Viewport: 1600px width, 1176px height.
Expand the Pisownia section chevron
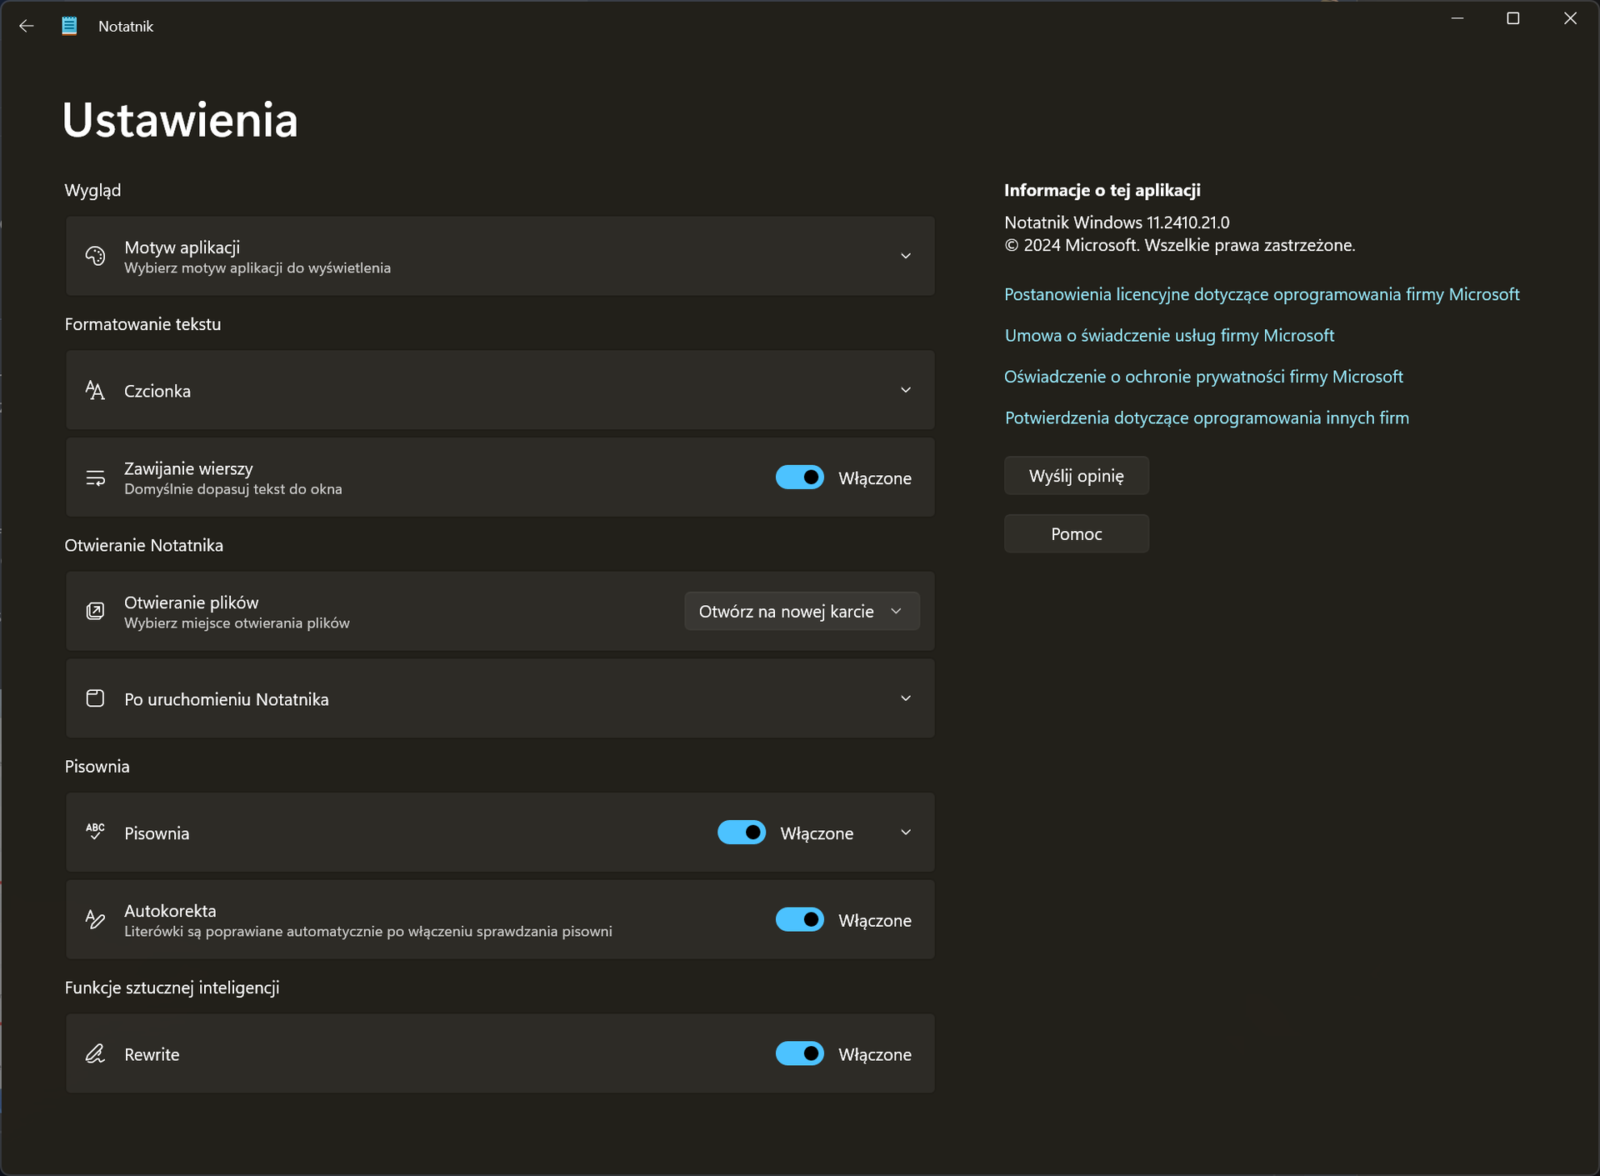905,832
